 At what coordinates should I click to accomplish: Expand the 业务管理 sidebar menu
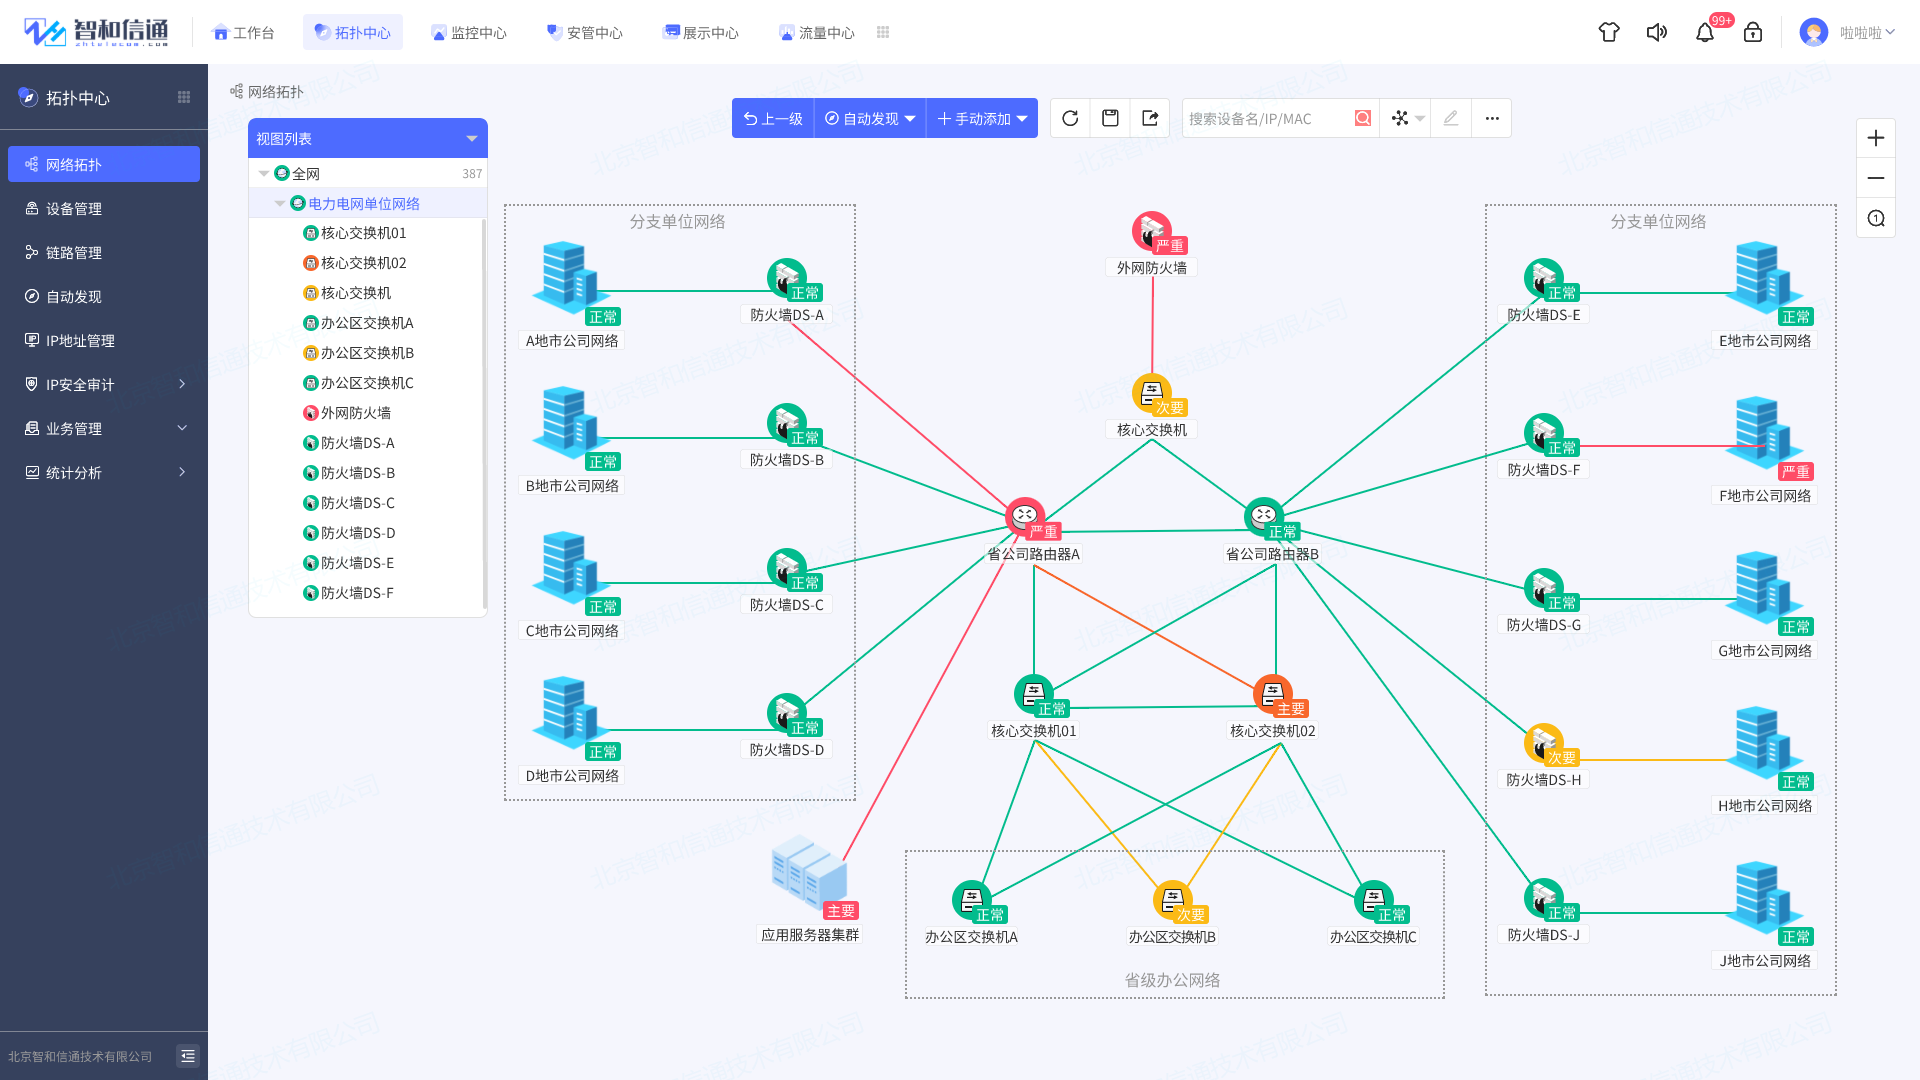pos(104,428)
